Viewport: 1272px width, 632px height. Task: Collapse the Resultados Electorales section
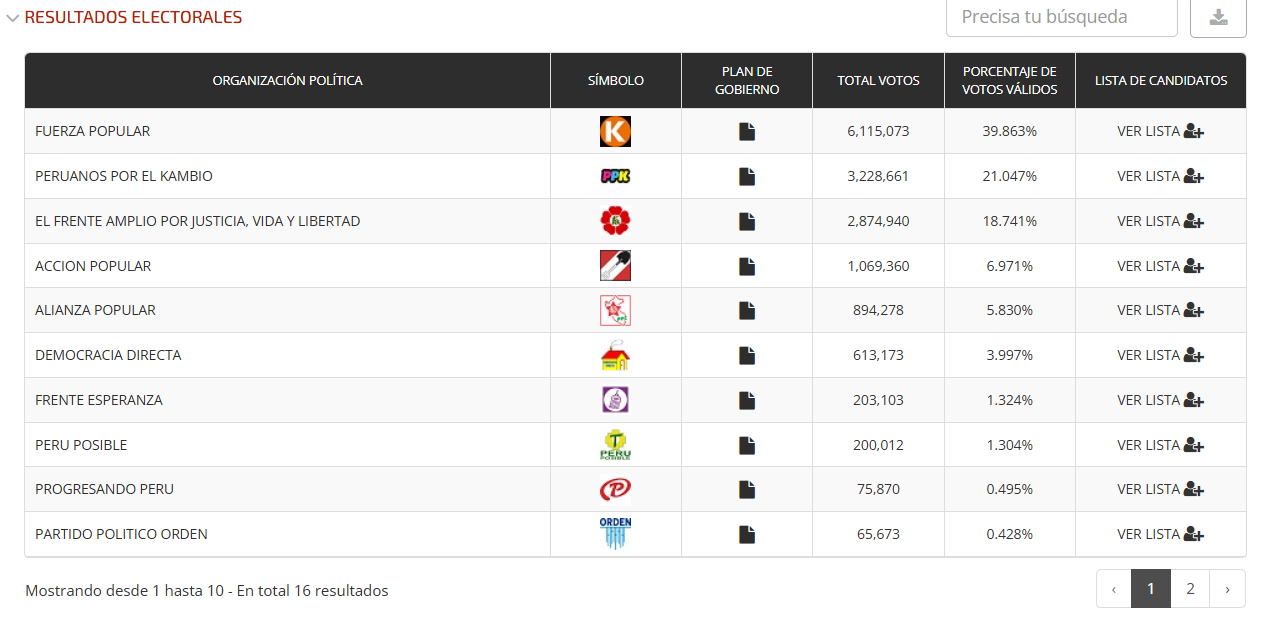[x=13, y=18]
